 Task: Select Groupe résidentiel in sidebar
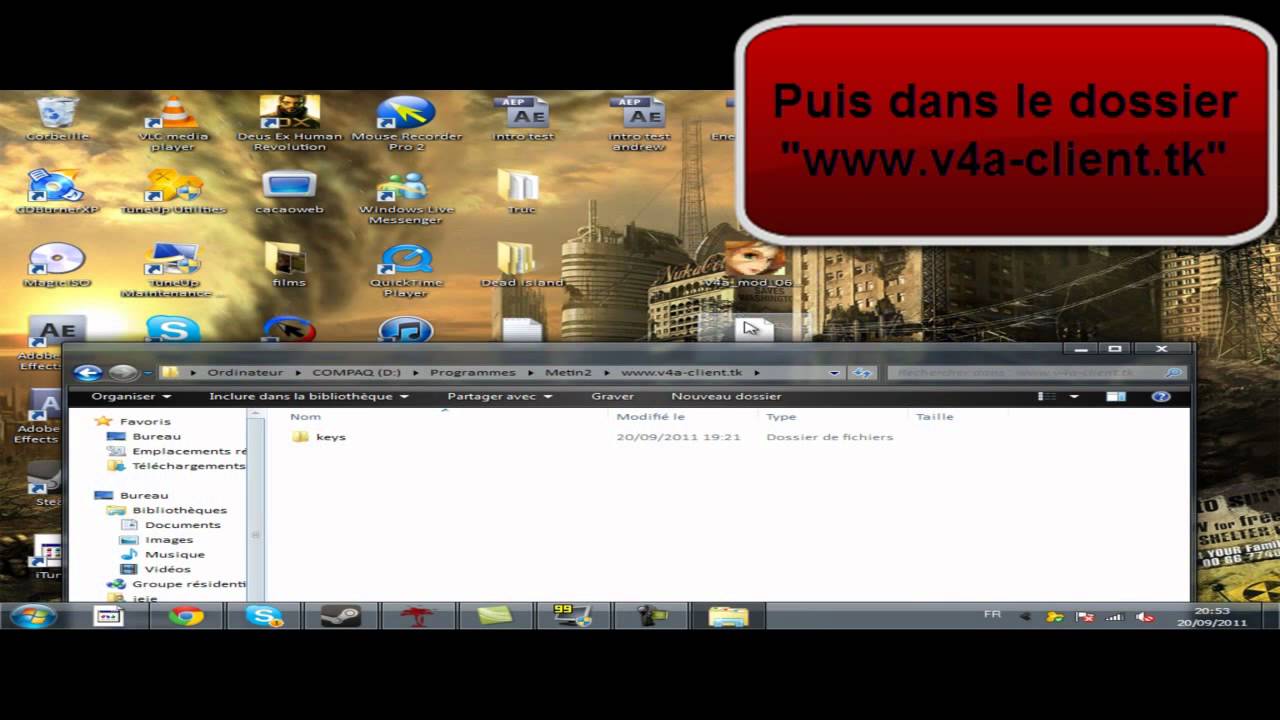click(x=177, y=584)
